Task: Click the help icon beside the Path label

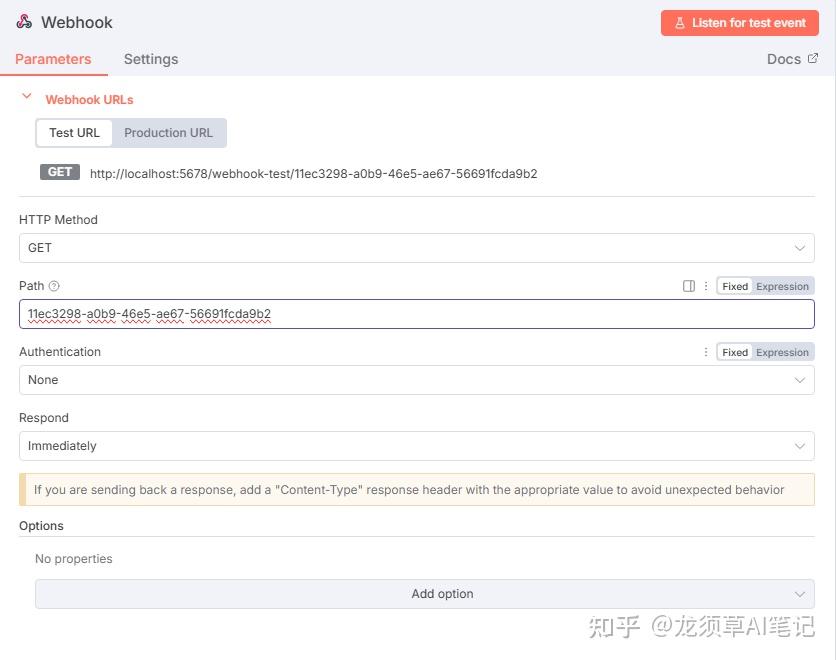Action: click(x=53, y=286)
